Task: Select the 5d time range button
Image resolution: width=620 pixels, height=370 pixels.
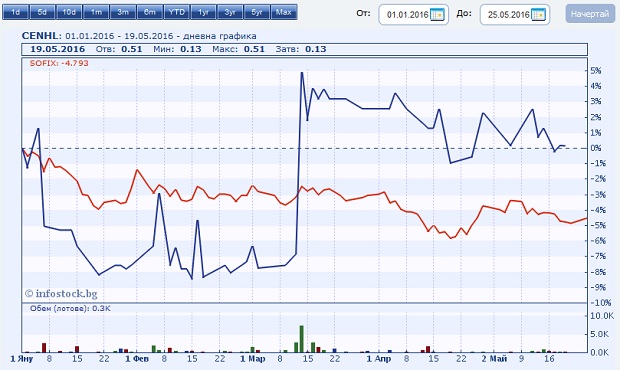Action: pos(42,12)
